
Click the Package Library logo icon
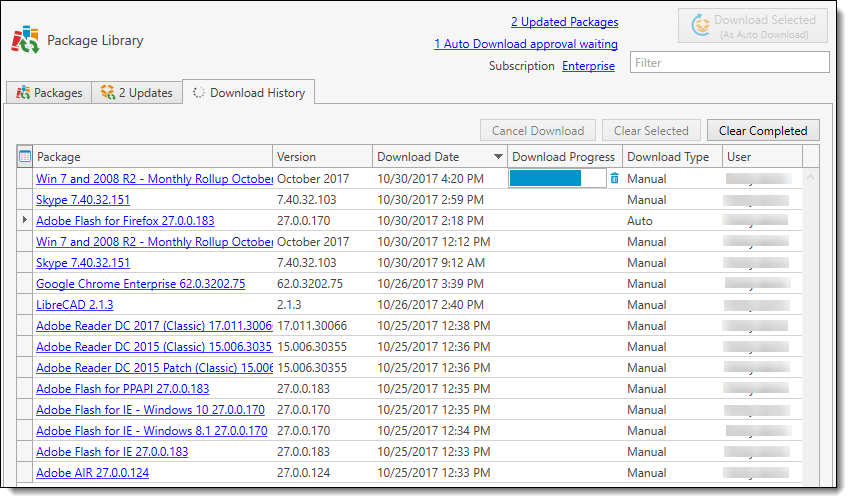pos(25,40)
